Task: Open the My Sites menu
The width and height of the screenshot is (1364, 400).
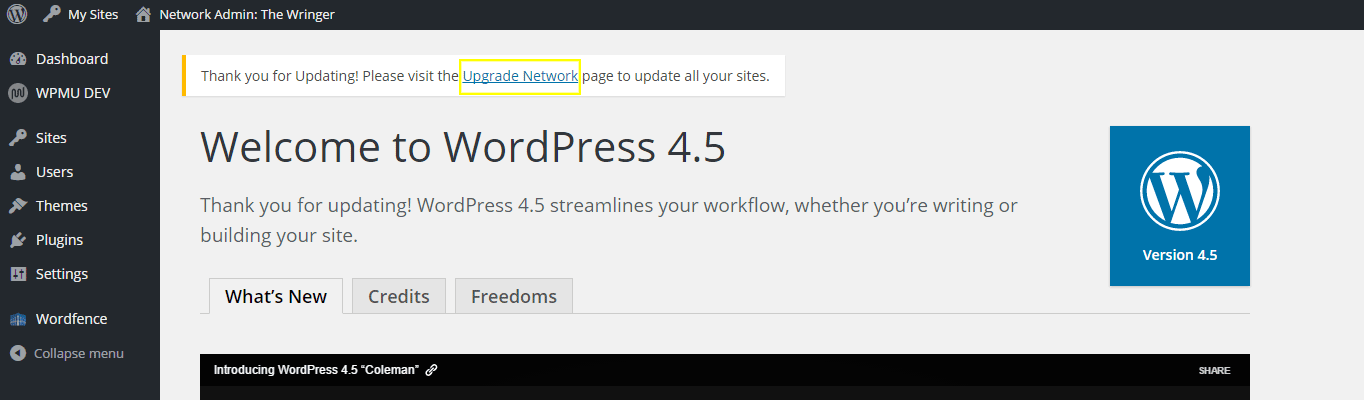Action: pos(92,15)
